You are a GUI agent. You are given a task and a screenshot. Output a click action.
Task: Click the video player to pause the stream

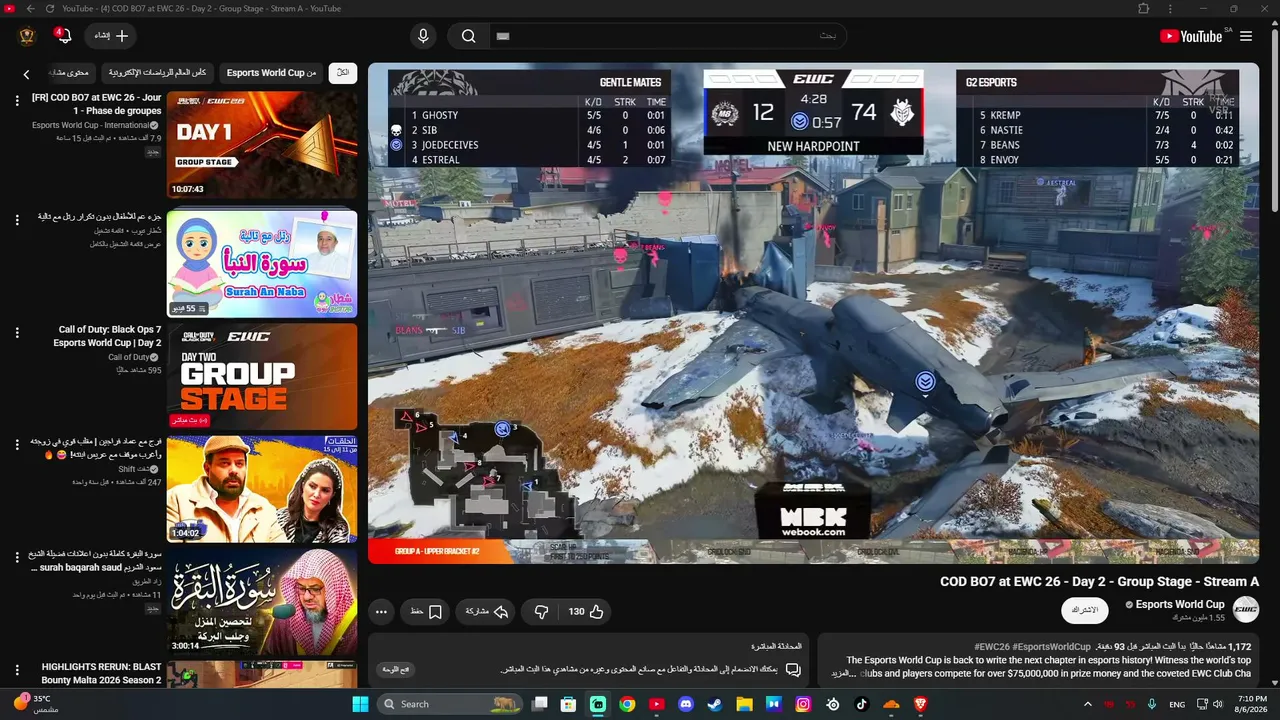click(813, 313)
